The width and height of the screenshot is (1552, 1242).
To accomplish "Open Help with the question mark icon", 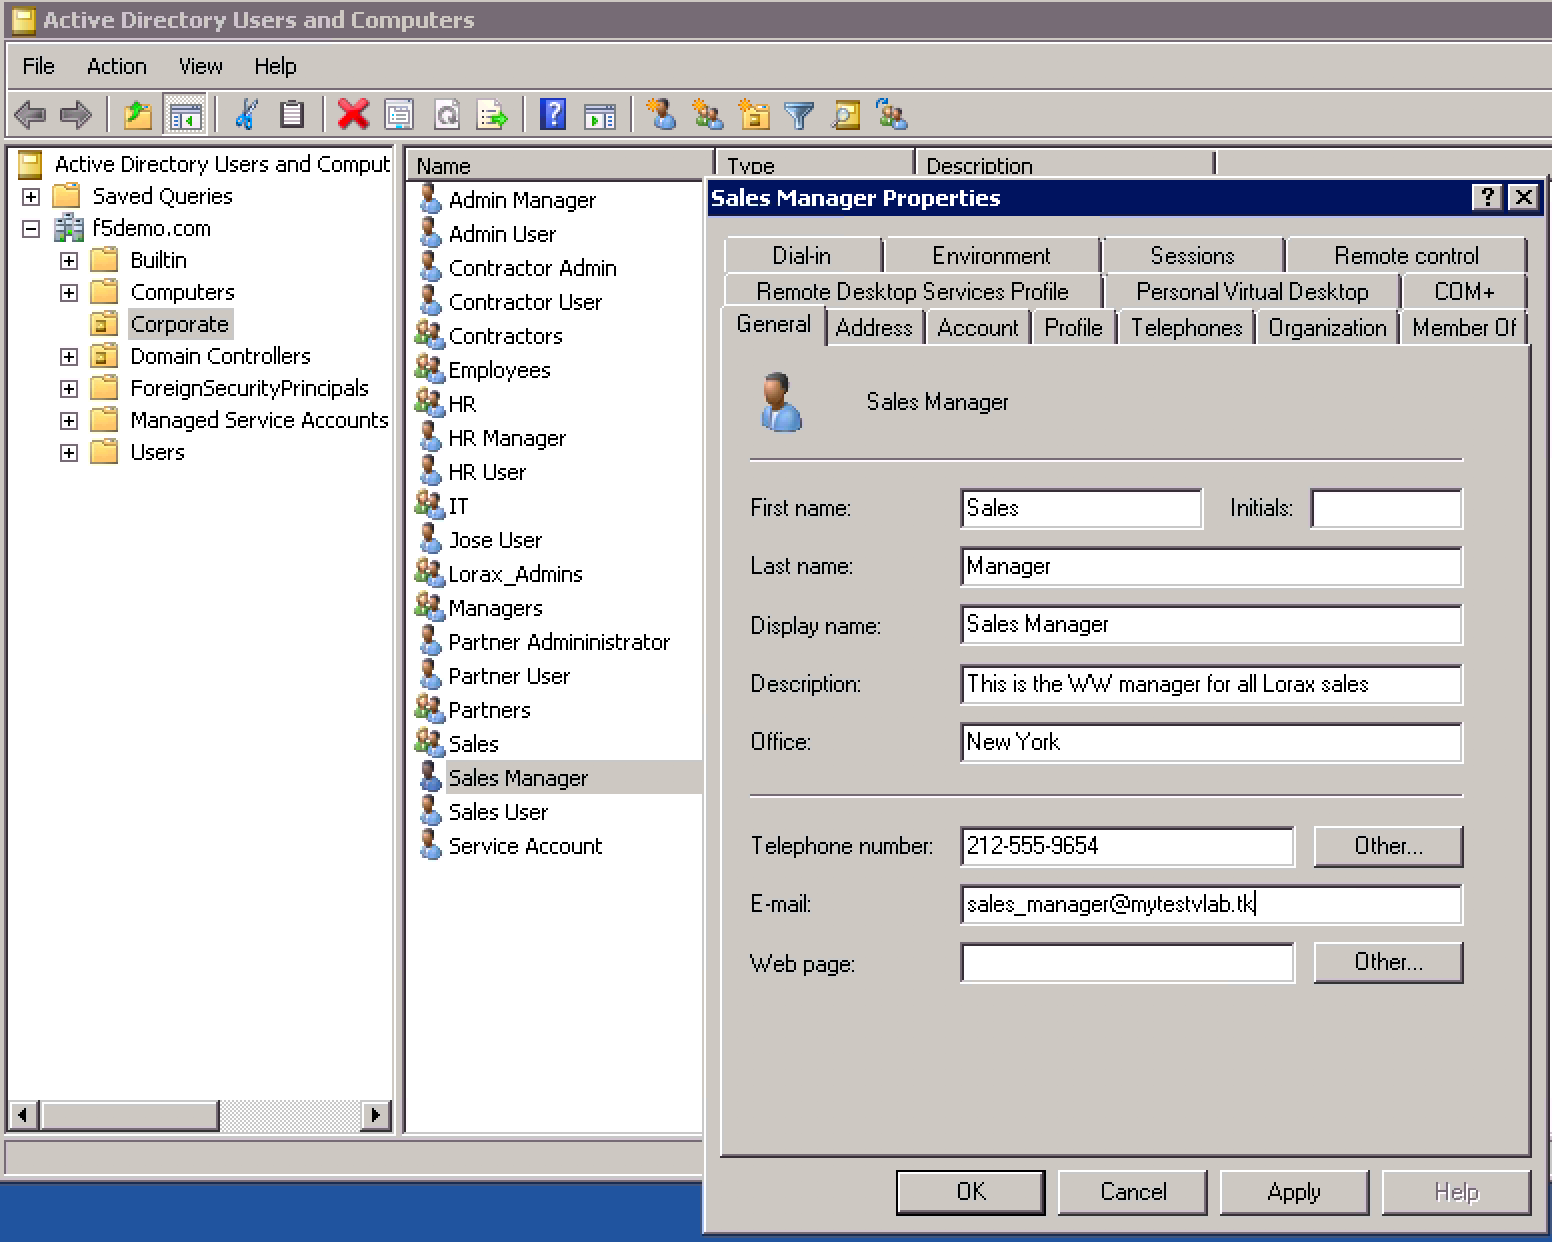I will coord(553,115).
